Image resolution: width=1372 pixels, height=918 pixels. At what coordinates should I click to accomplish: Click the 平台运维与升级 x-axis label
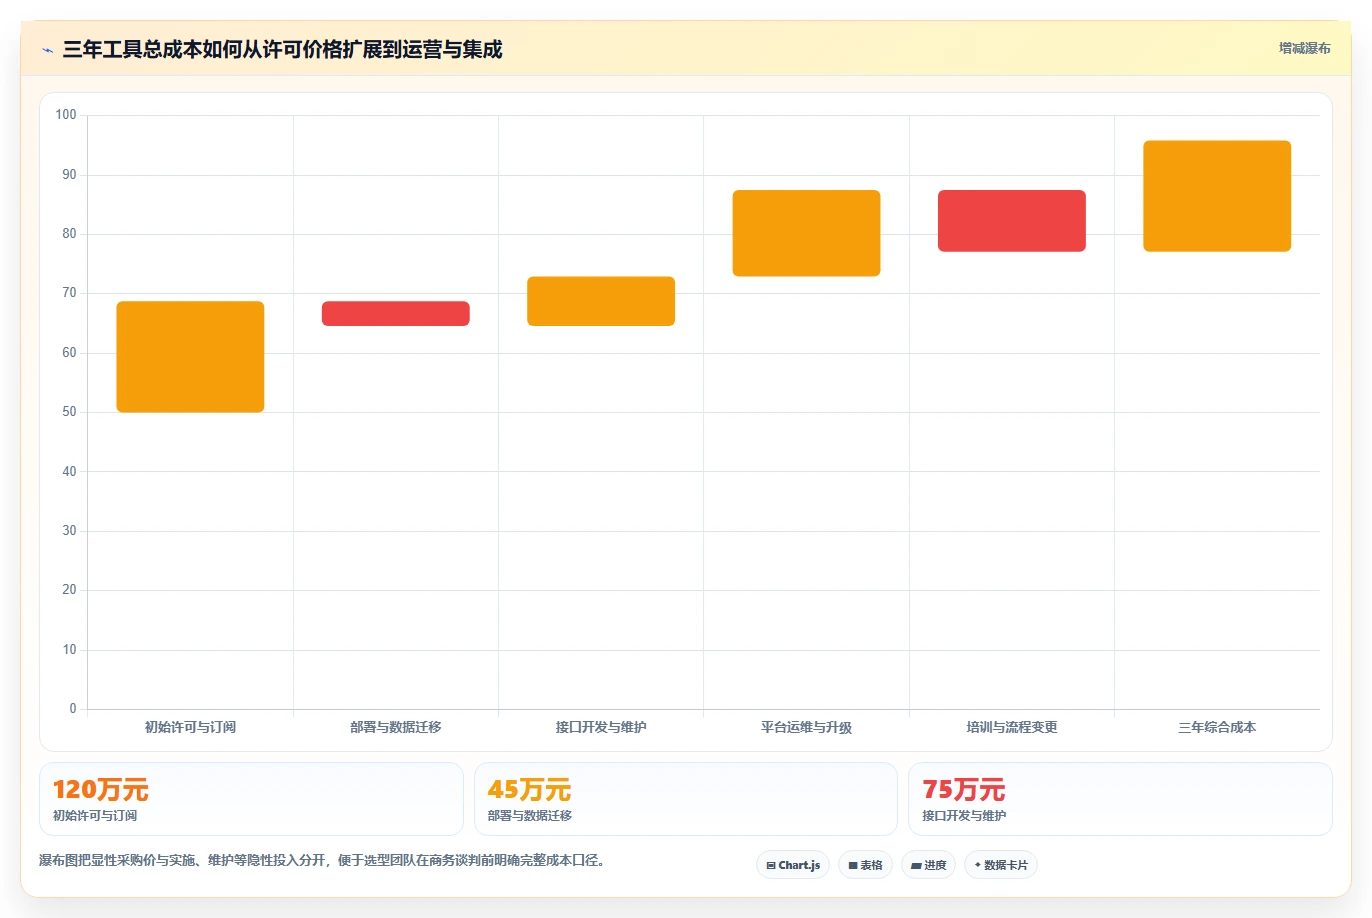[806, 727]
